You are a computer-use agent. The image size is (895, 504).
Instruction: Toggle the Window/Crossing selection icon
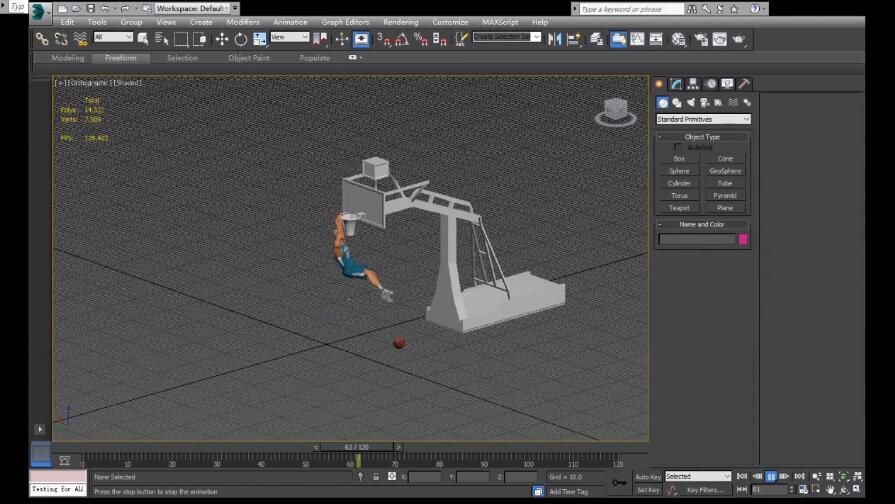pos(200,39)
